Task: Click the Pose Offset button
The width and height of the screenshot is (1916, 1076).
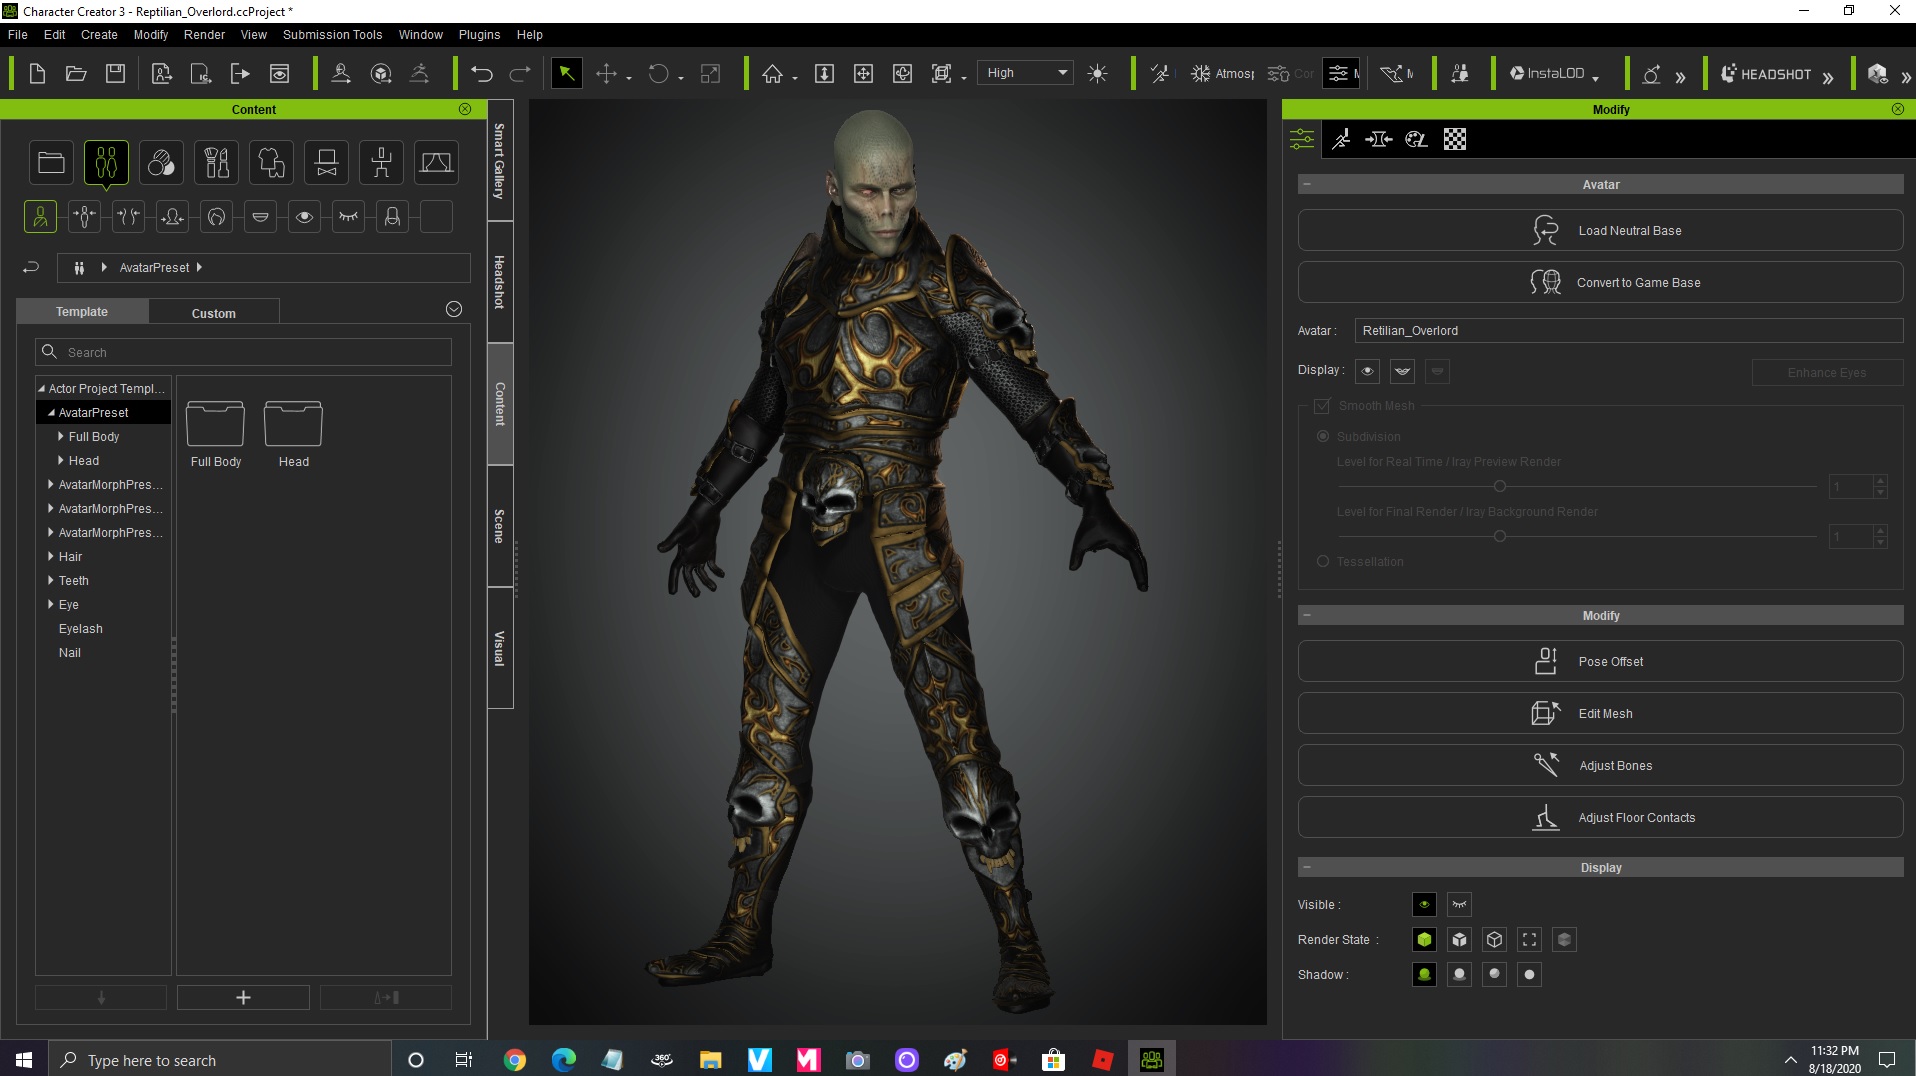Action: point(1600,661)
